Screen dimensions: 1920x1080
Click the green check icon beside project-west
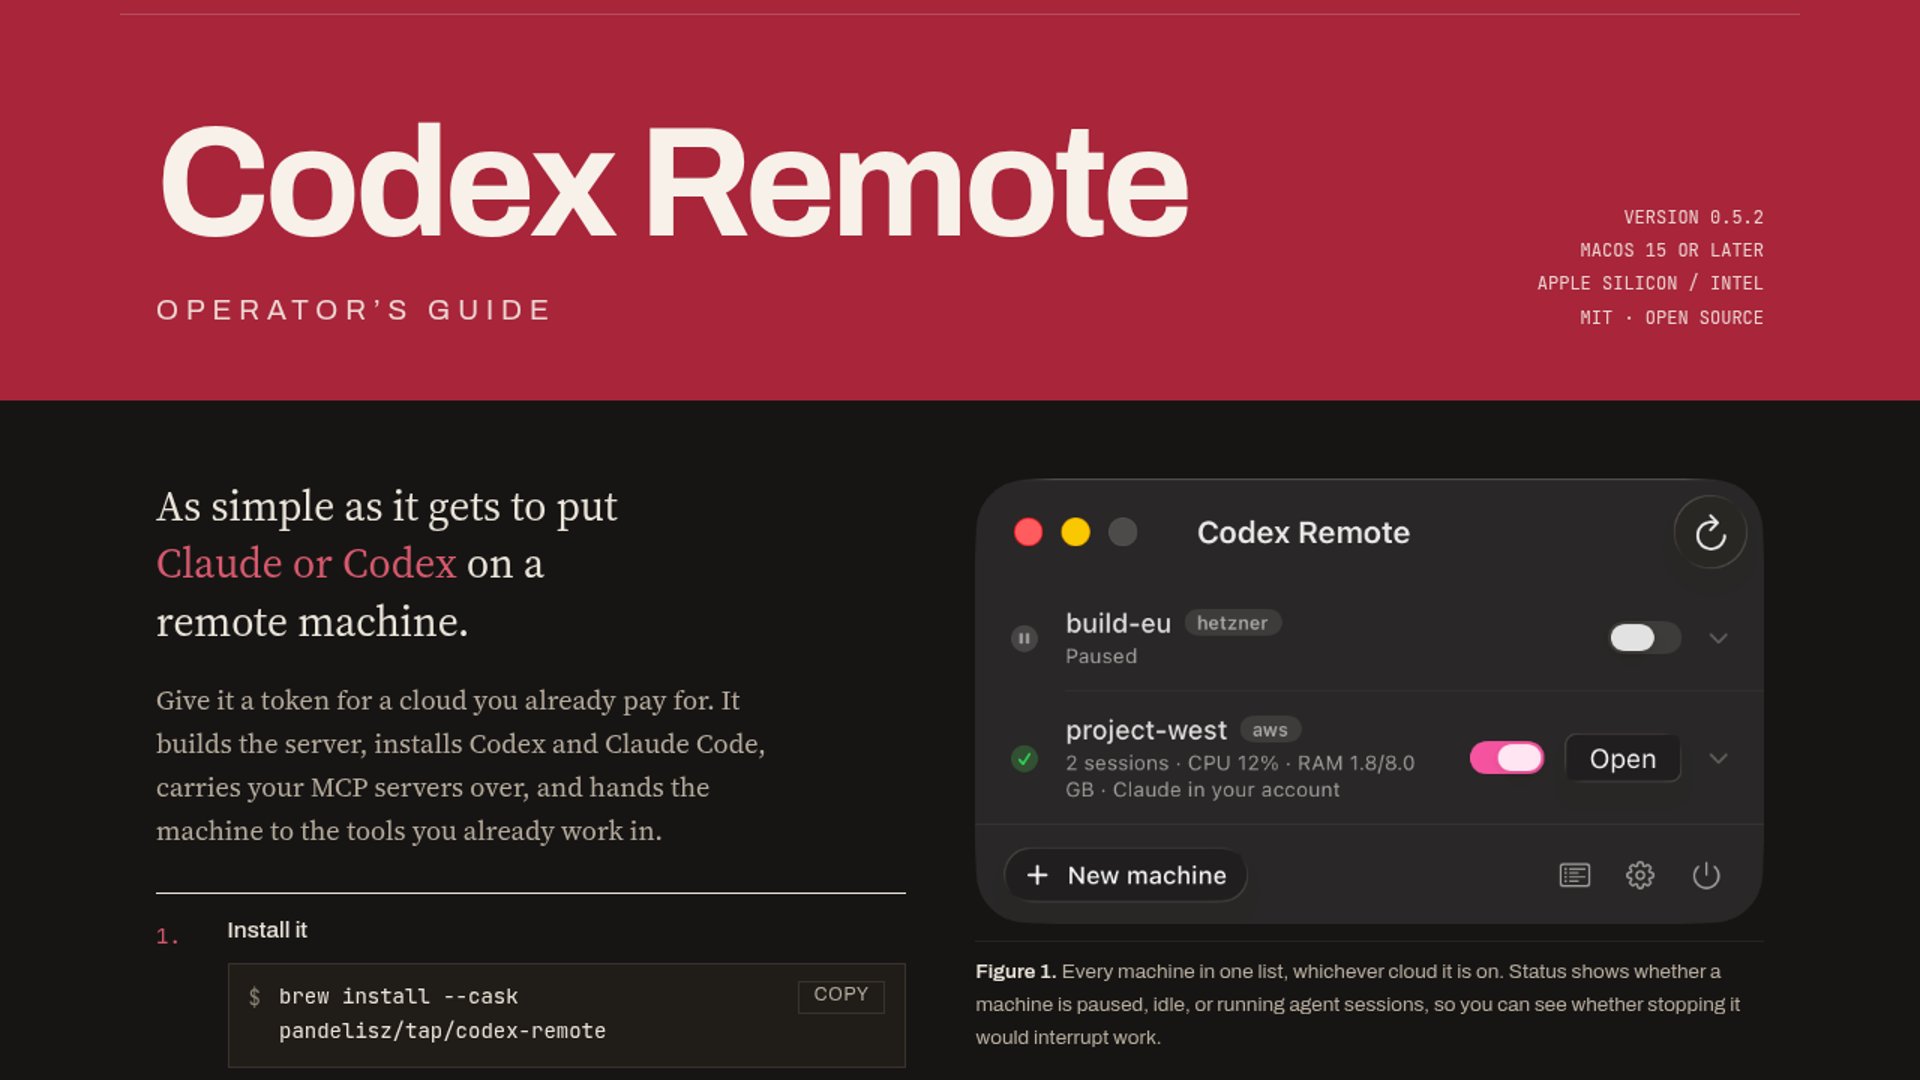click(x=1024, y=759)
